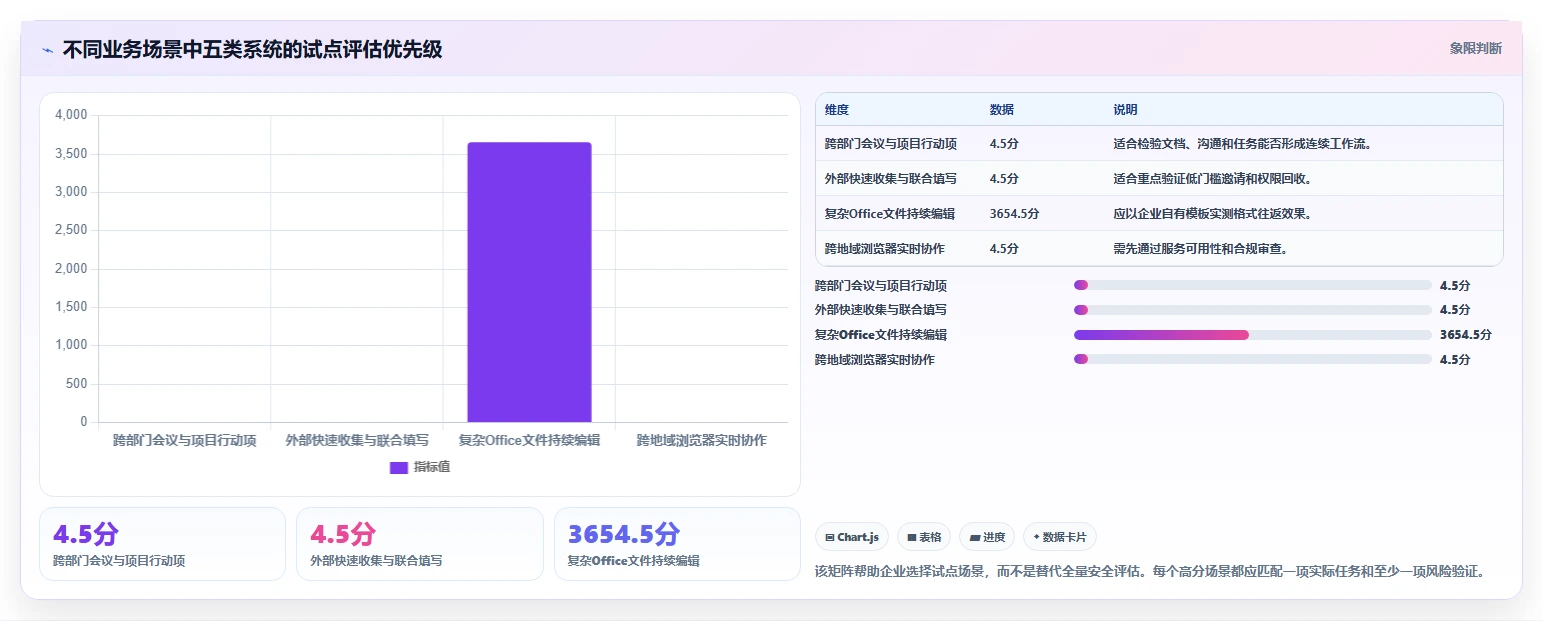Click the 4,000 y-axis tick label
The width and height of the screenshot is (1543, 621).
pyautogui.click(x=72, y=116)
